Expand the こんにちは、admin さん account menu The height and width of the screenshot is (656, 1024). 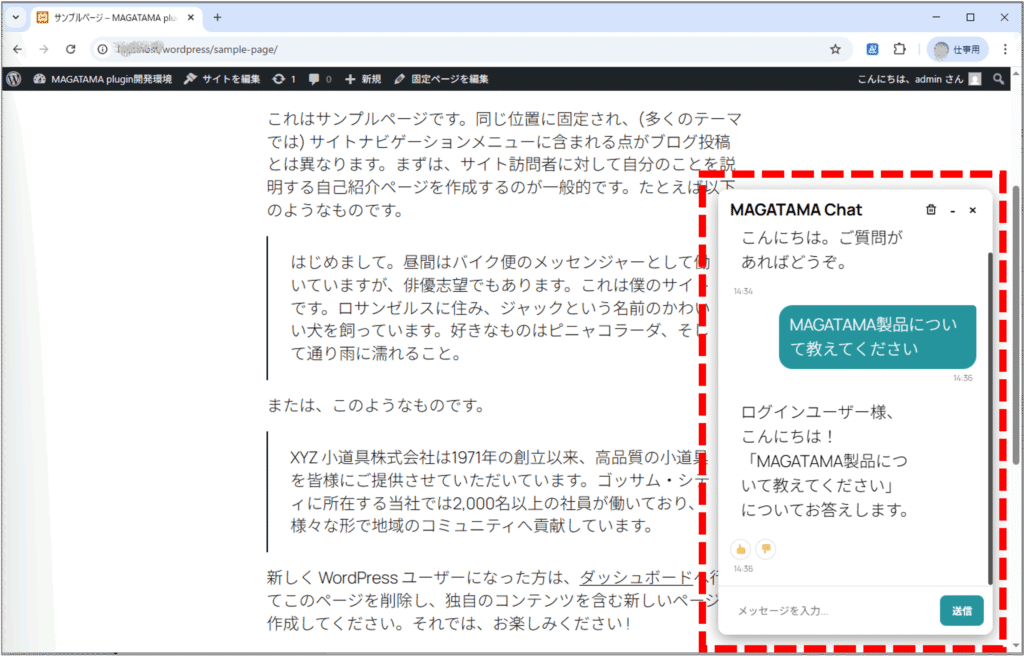click(x=919, y=79)
